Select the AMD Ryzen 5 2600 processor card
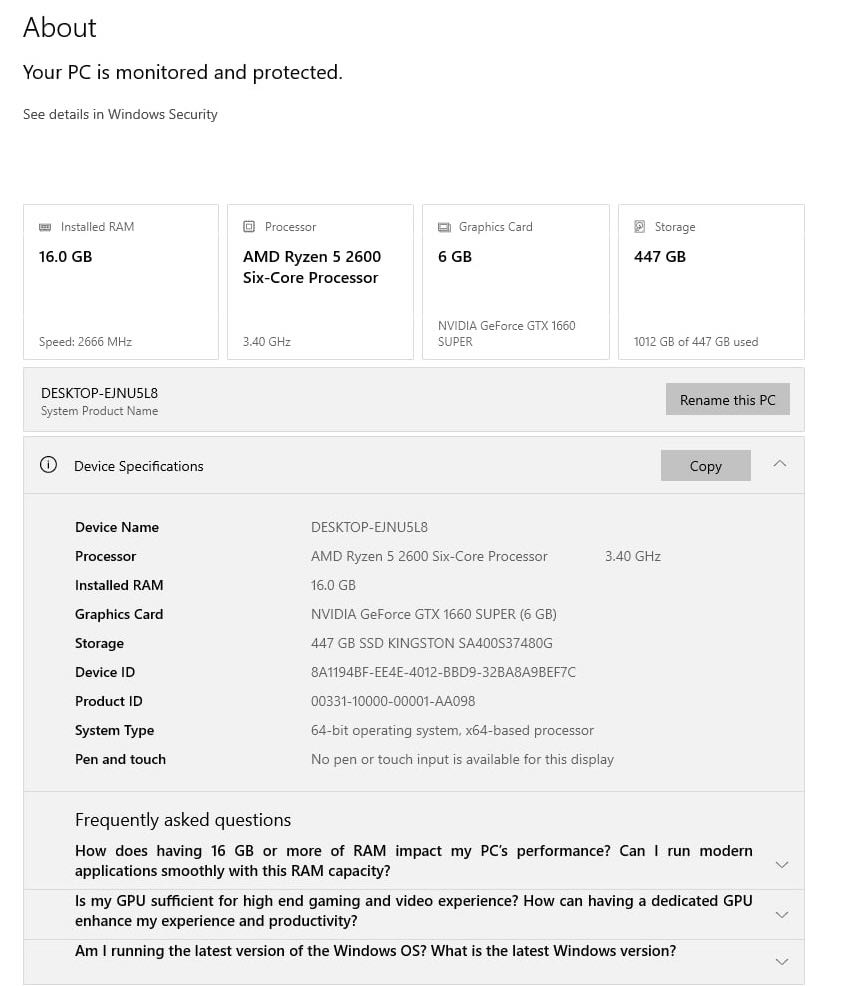 (320, 282)
